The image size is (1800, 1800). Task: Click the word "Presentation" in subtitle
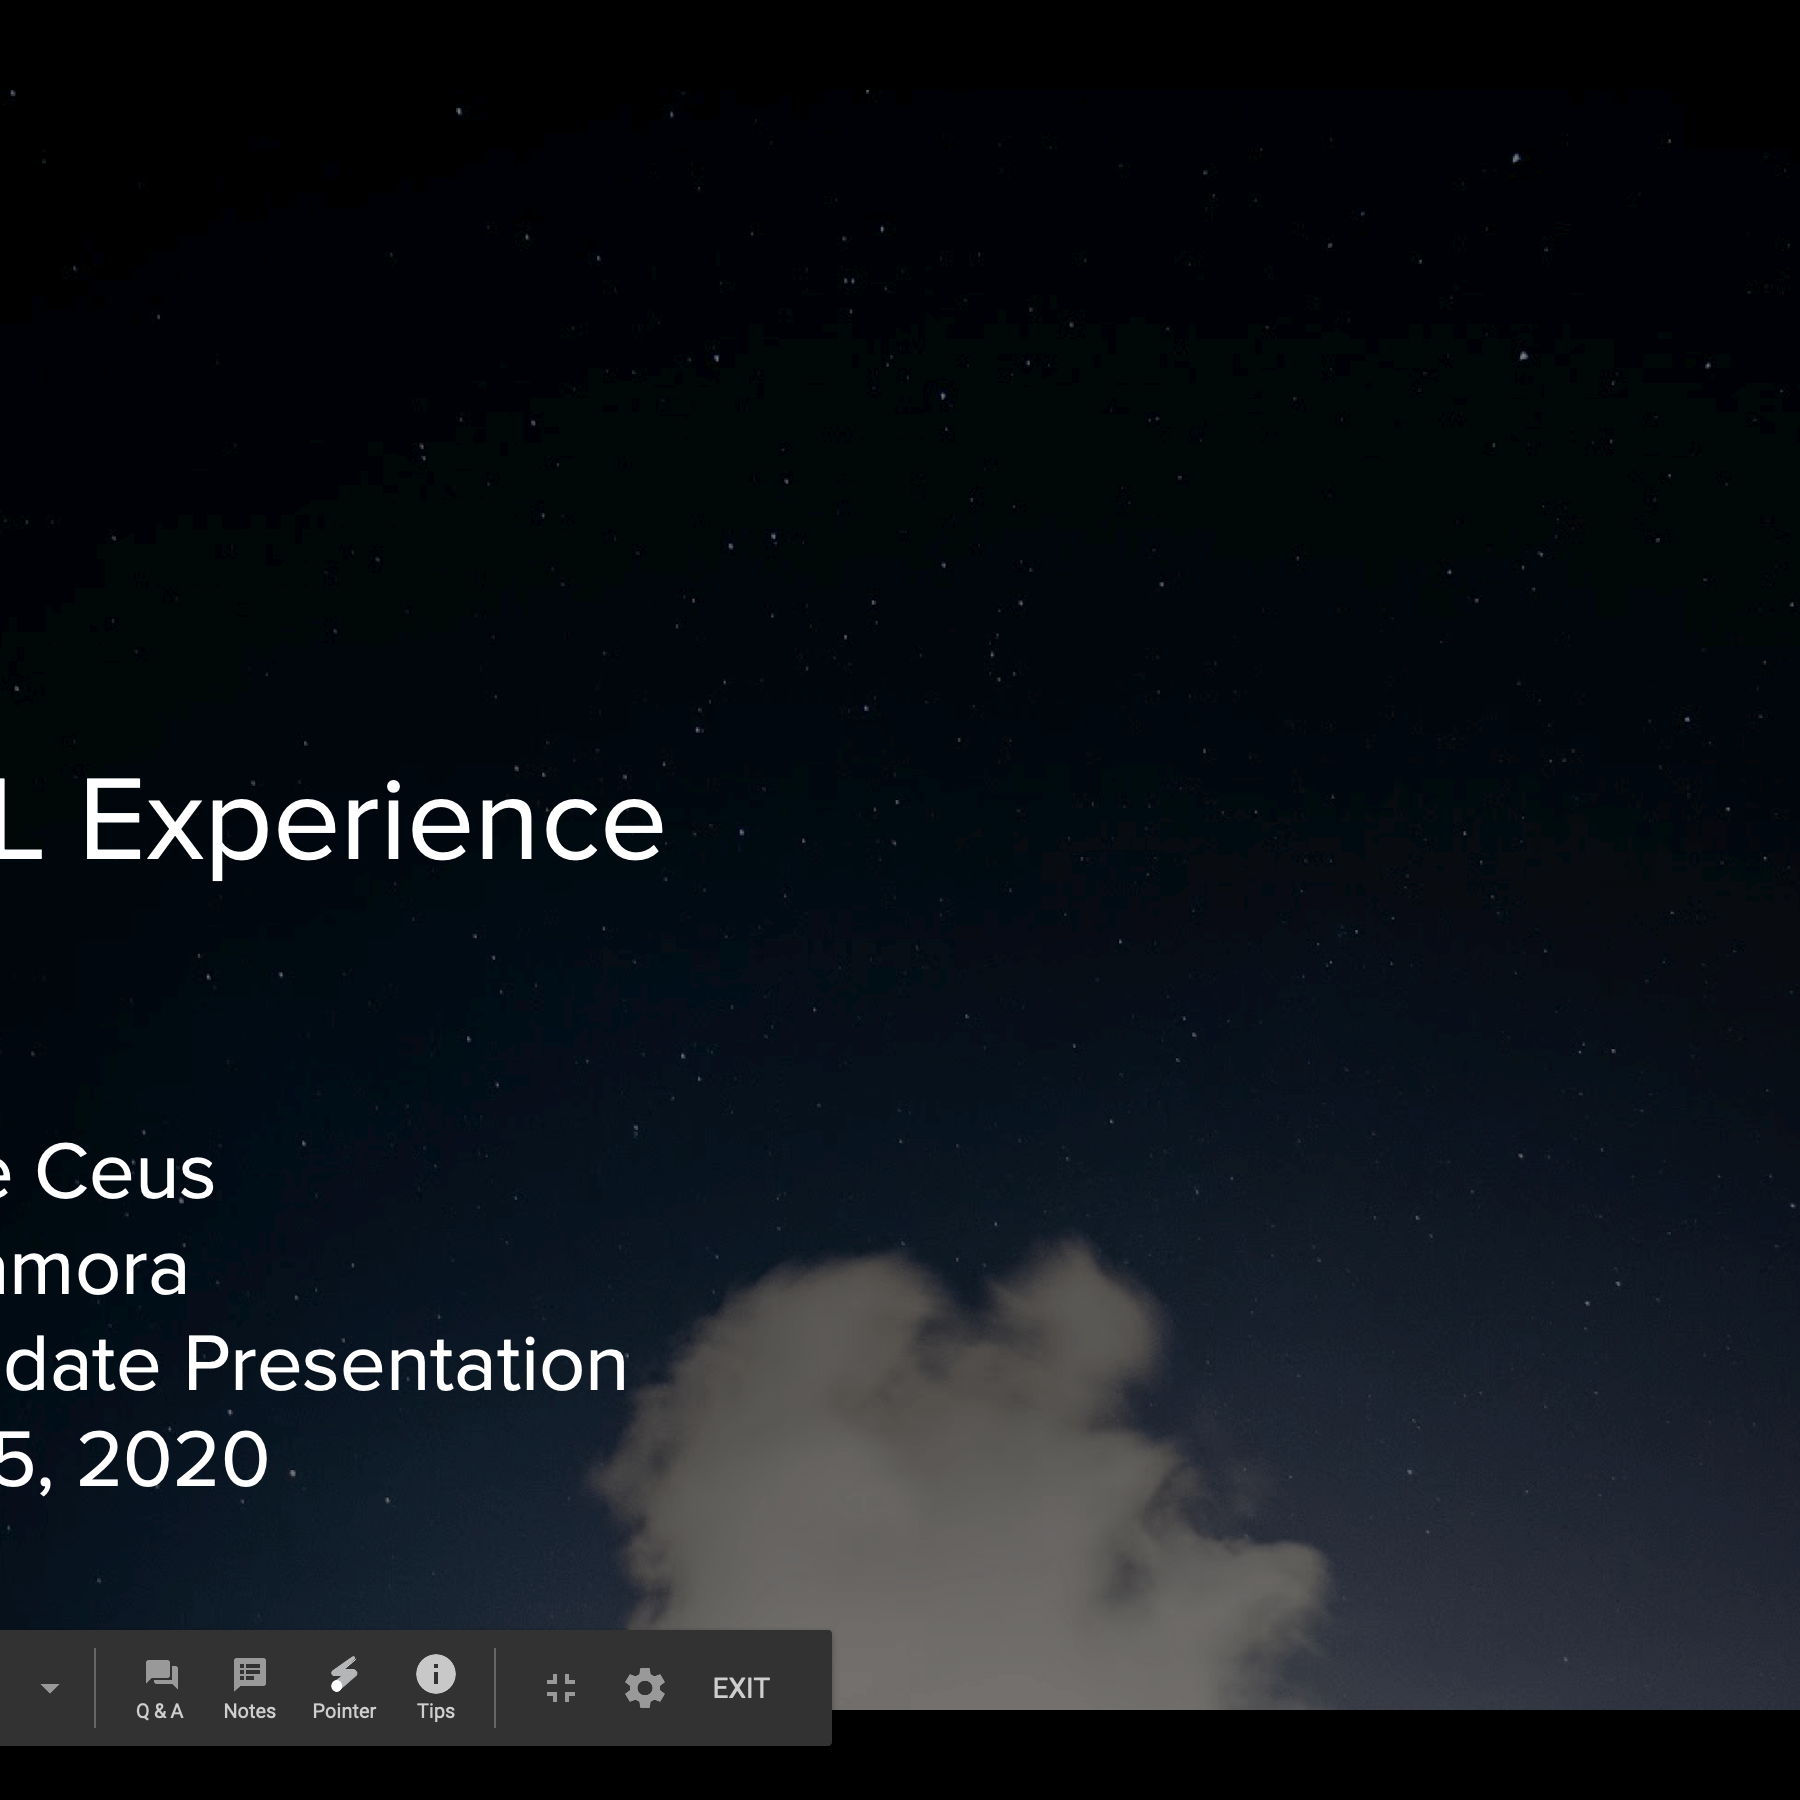(405, 1364)
